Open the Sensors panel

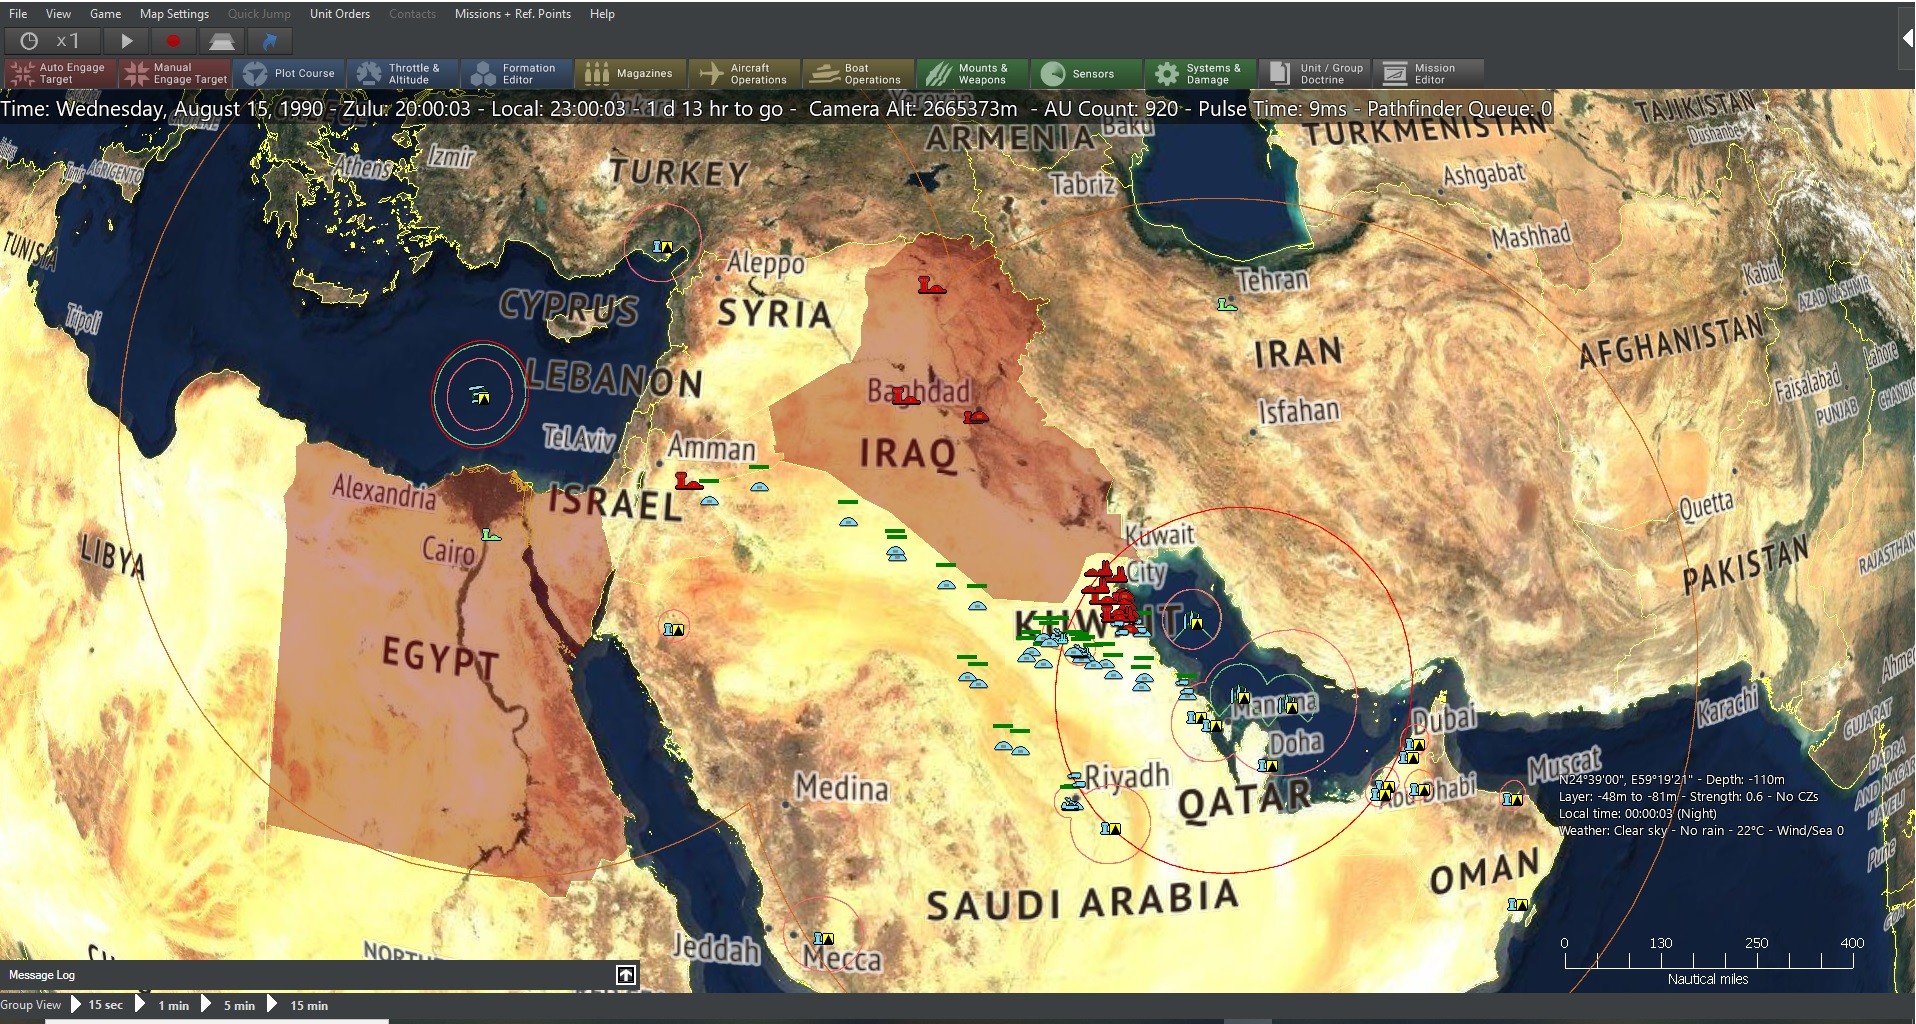tap(1086, 72)
